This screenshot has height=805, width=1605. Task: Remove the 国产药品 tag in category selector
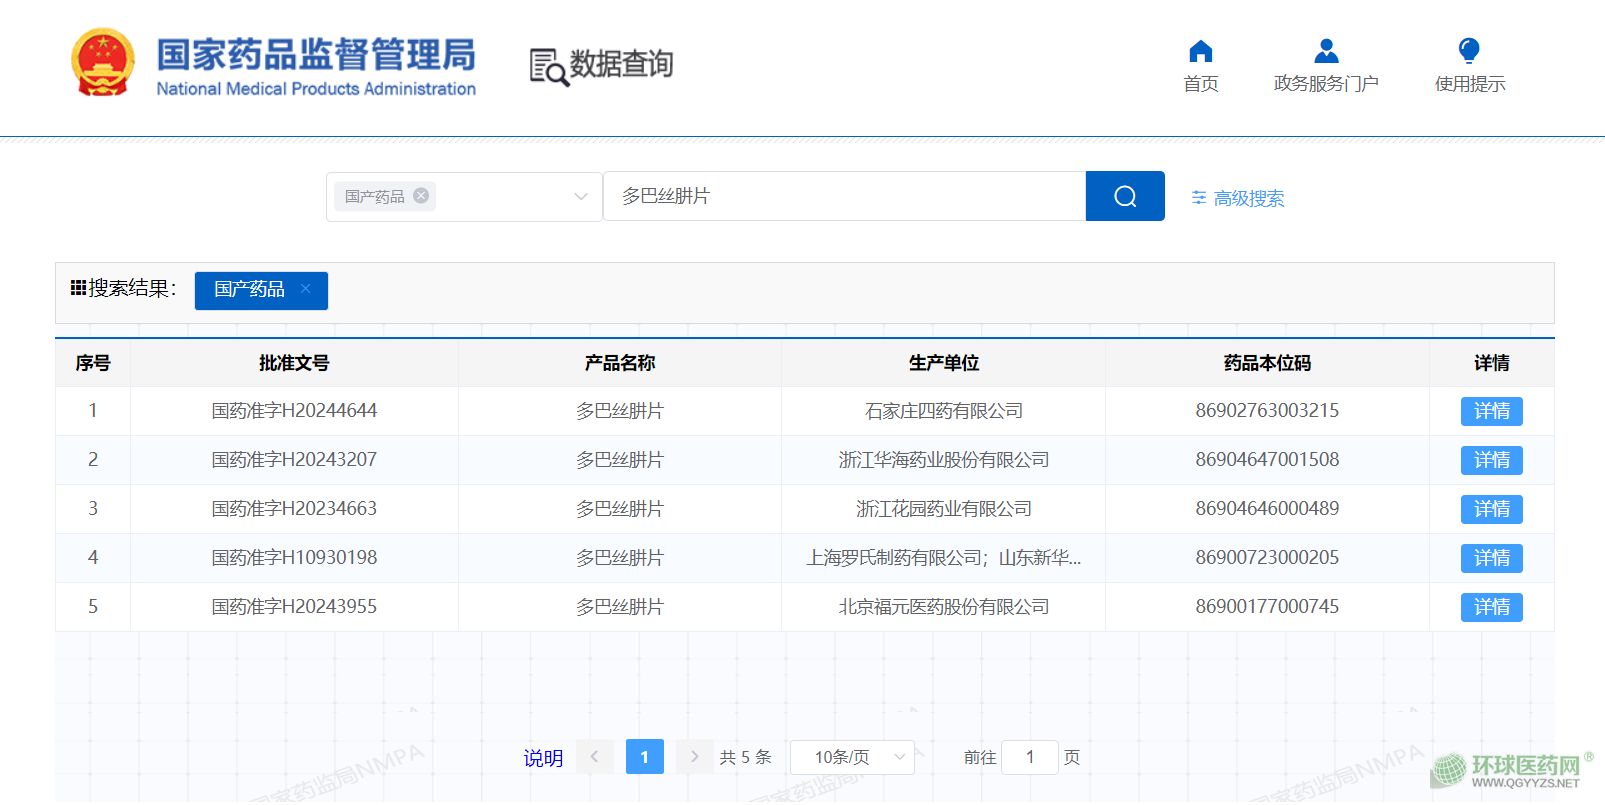[421, 196]
